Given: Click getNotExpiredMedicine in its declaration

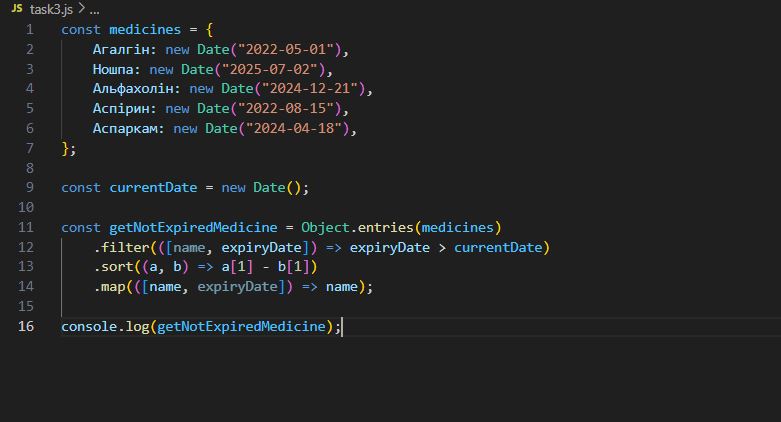Looking at the screenshot, I should (x=193, y=228).
